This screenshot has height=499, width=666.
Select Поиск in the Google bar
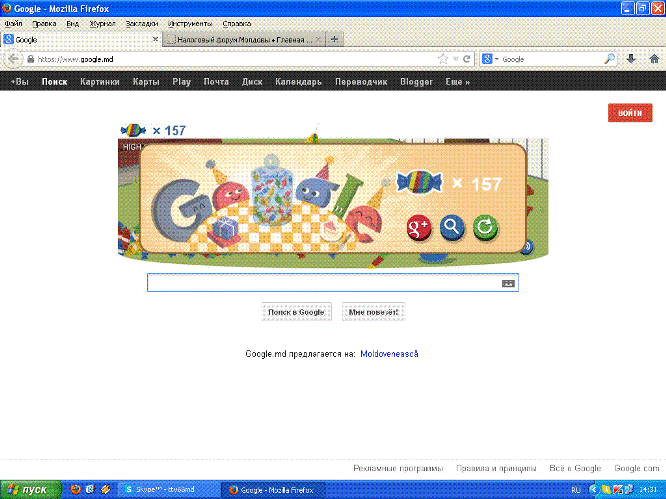point(54,82)
